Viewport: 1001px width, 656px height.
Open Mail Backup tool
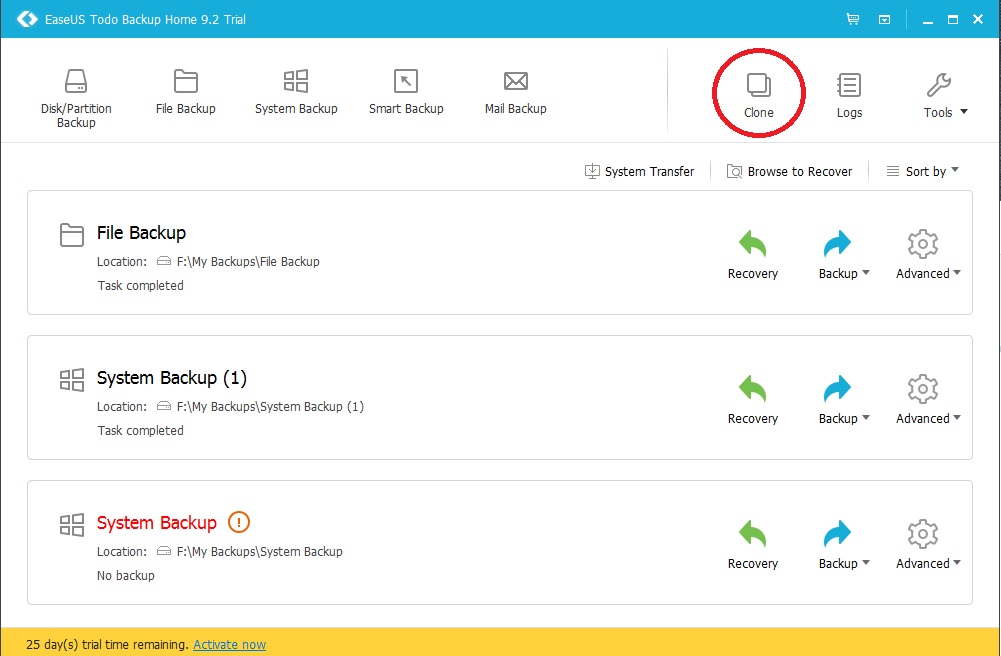point(516,92)
